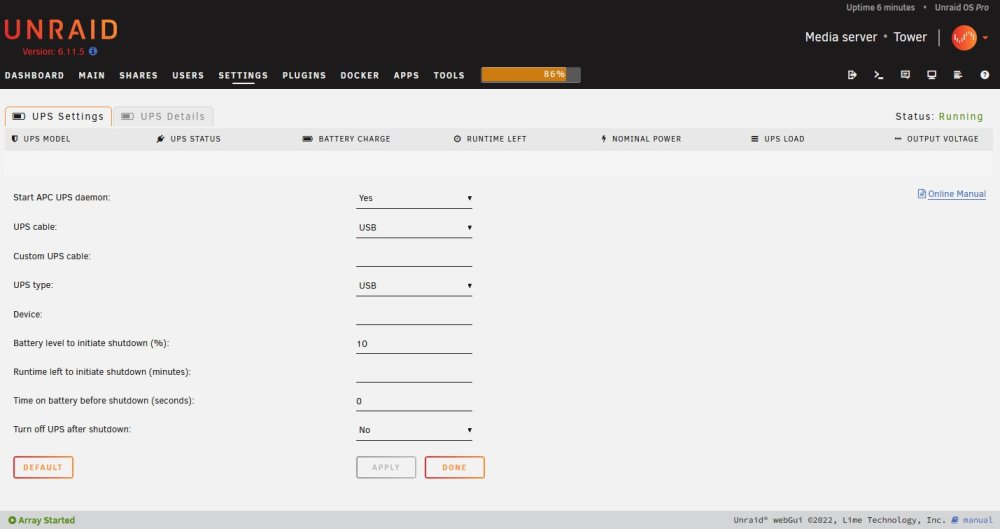Go to the Main menu
The height and width of the screenshot is (529, 1000).
point(92,75)
